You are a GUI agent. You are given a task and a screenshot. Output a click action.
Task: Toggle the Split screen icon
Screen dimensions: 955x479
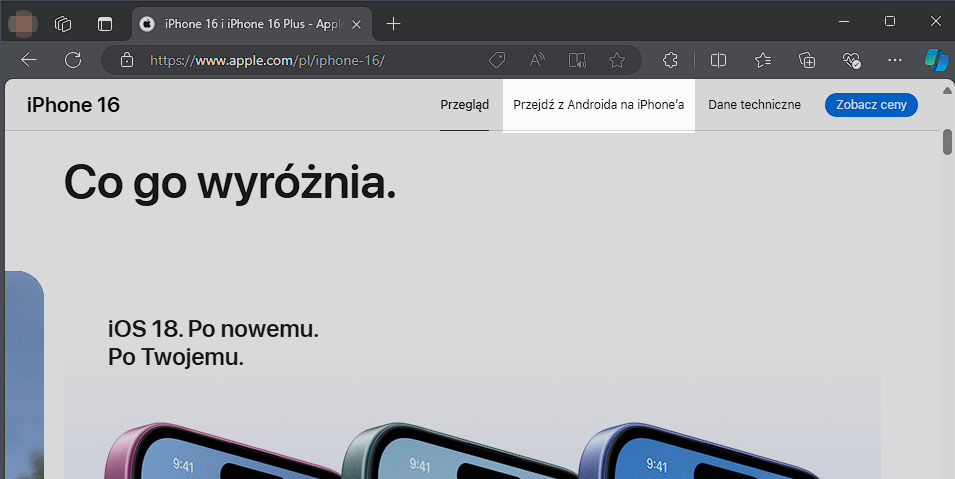(x=718, y=60)
